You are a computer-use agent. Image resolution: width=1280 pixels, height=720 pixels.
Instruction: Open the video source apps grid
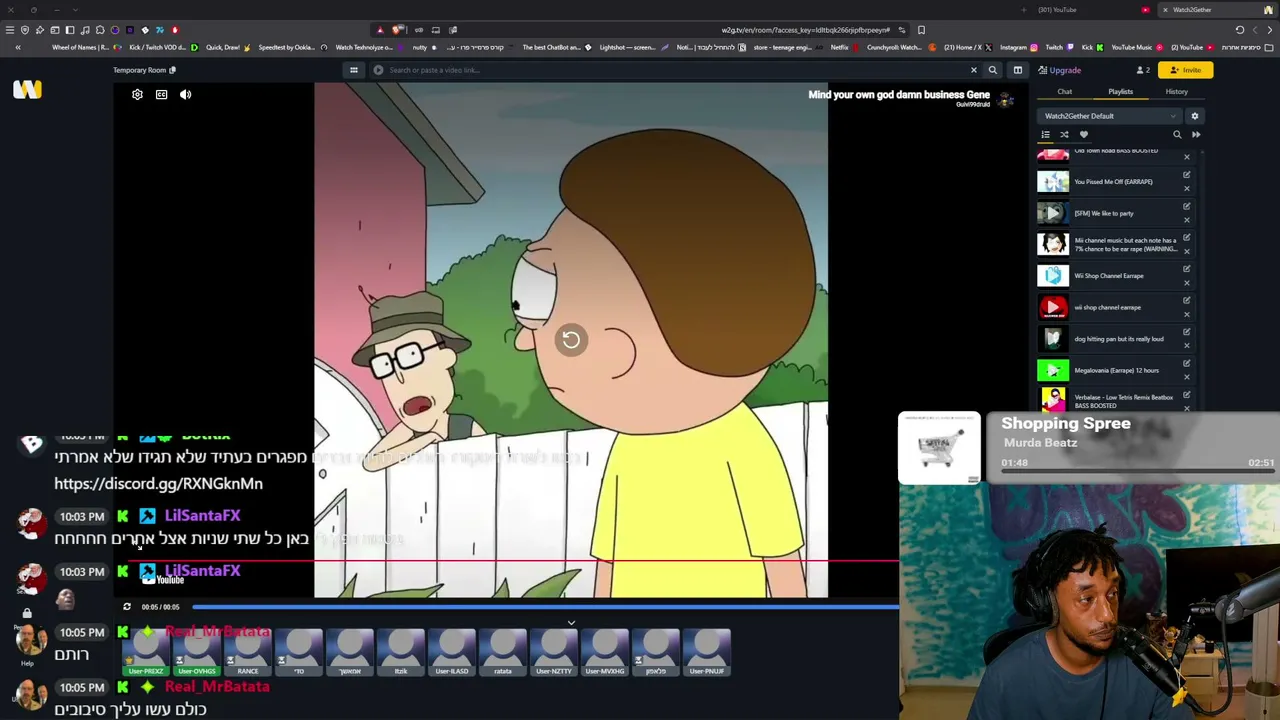coord(353,70)
